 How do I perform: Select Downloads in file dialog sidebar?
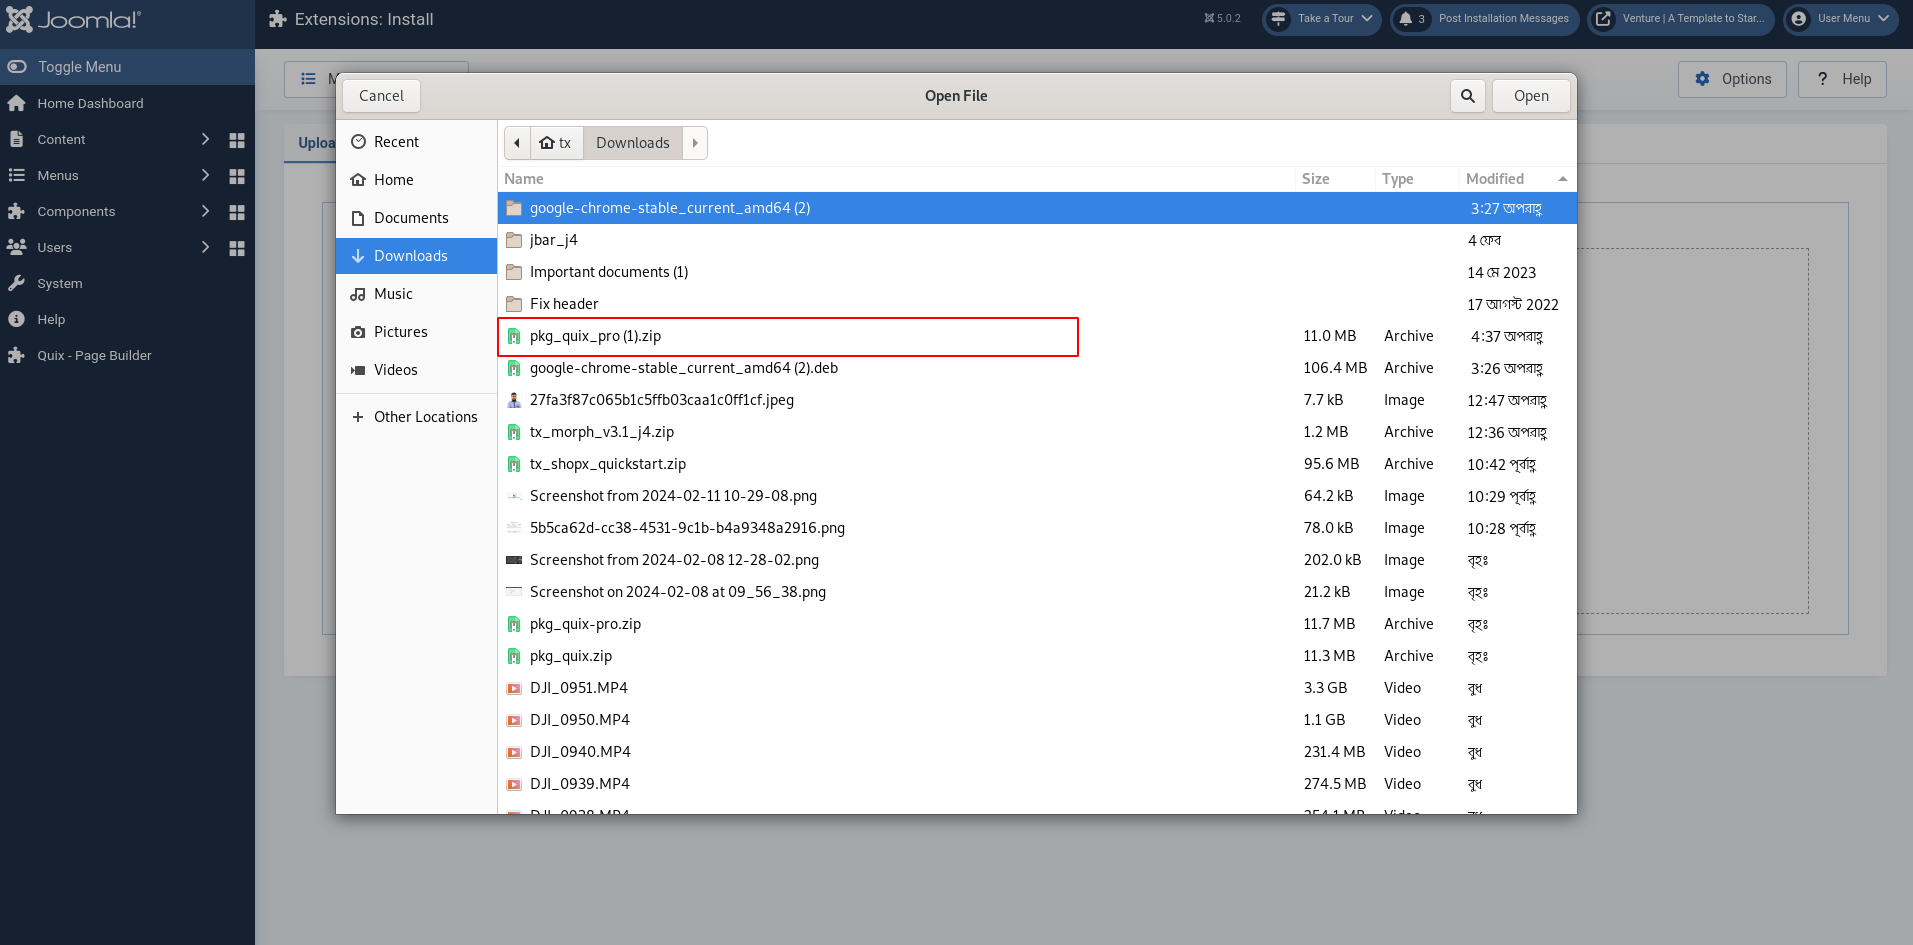[x=416, y=256]
